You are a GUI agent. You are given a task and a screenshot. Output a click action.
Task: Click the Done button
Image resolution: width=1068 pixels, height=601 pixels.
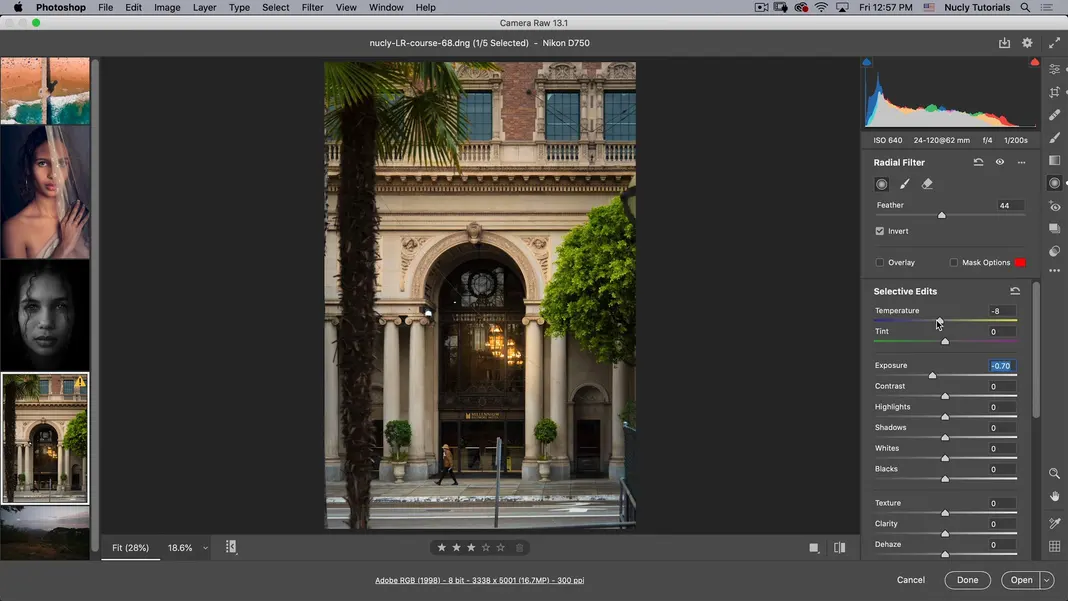pos(967,581)
